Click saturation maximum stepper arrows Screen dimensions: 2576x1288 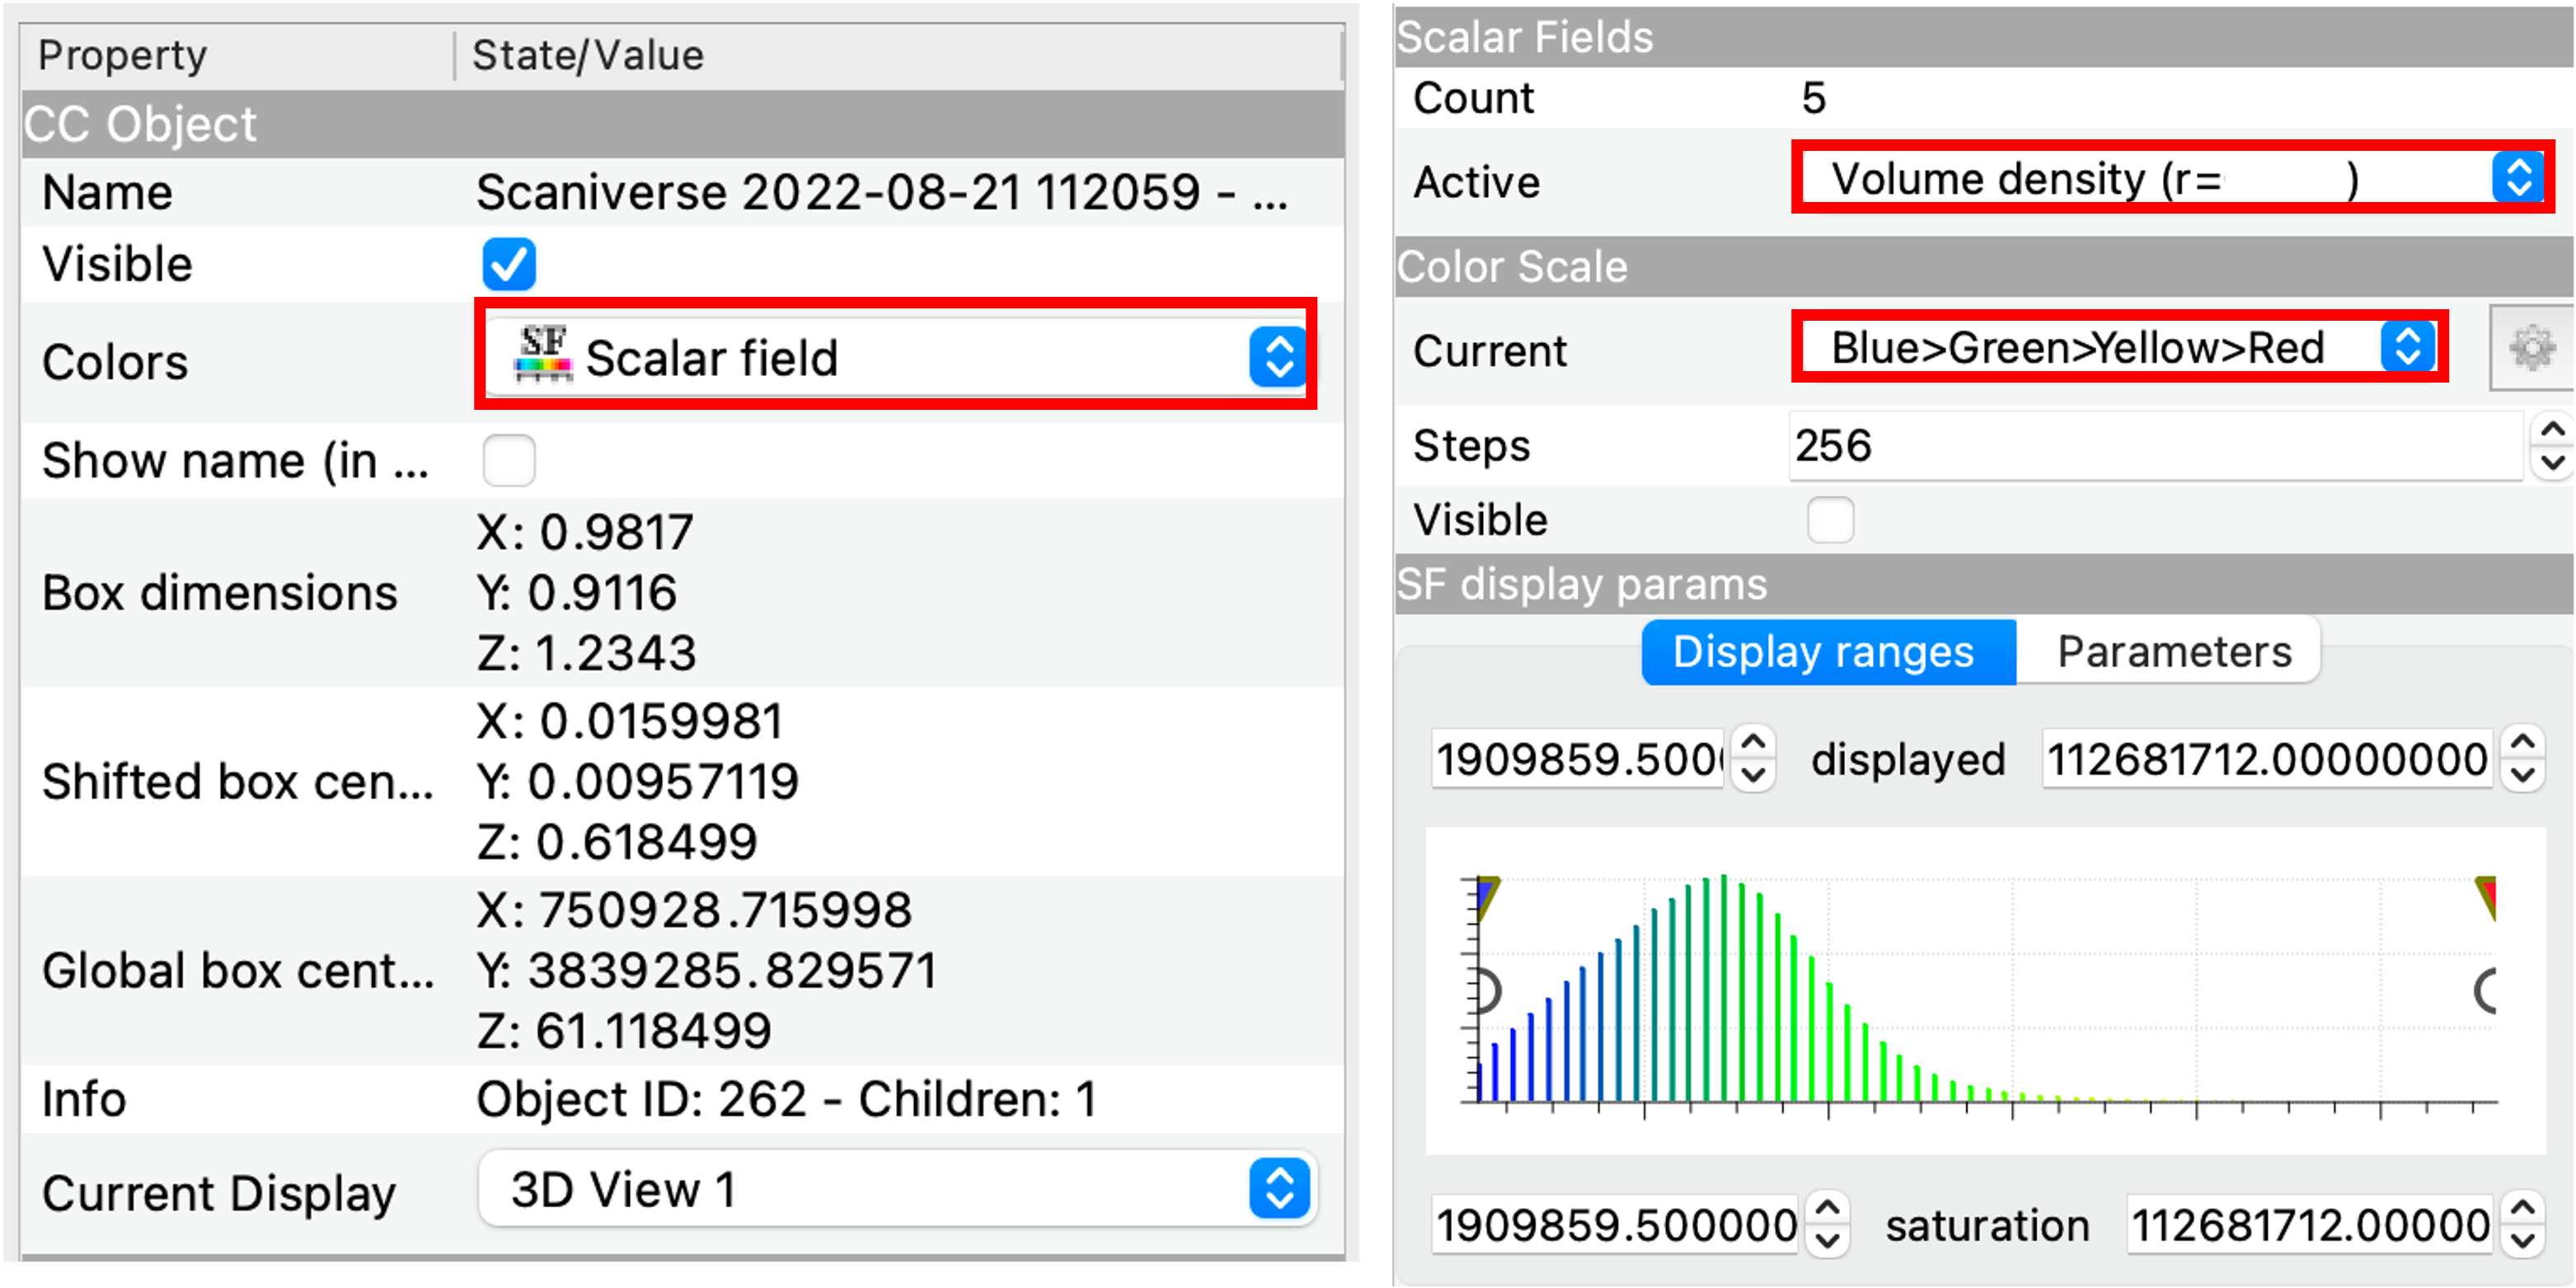click(2523, 1224)
